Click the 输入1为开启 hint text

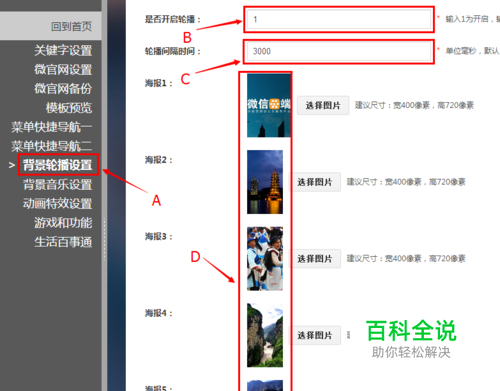[473, 19]
